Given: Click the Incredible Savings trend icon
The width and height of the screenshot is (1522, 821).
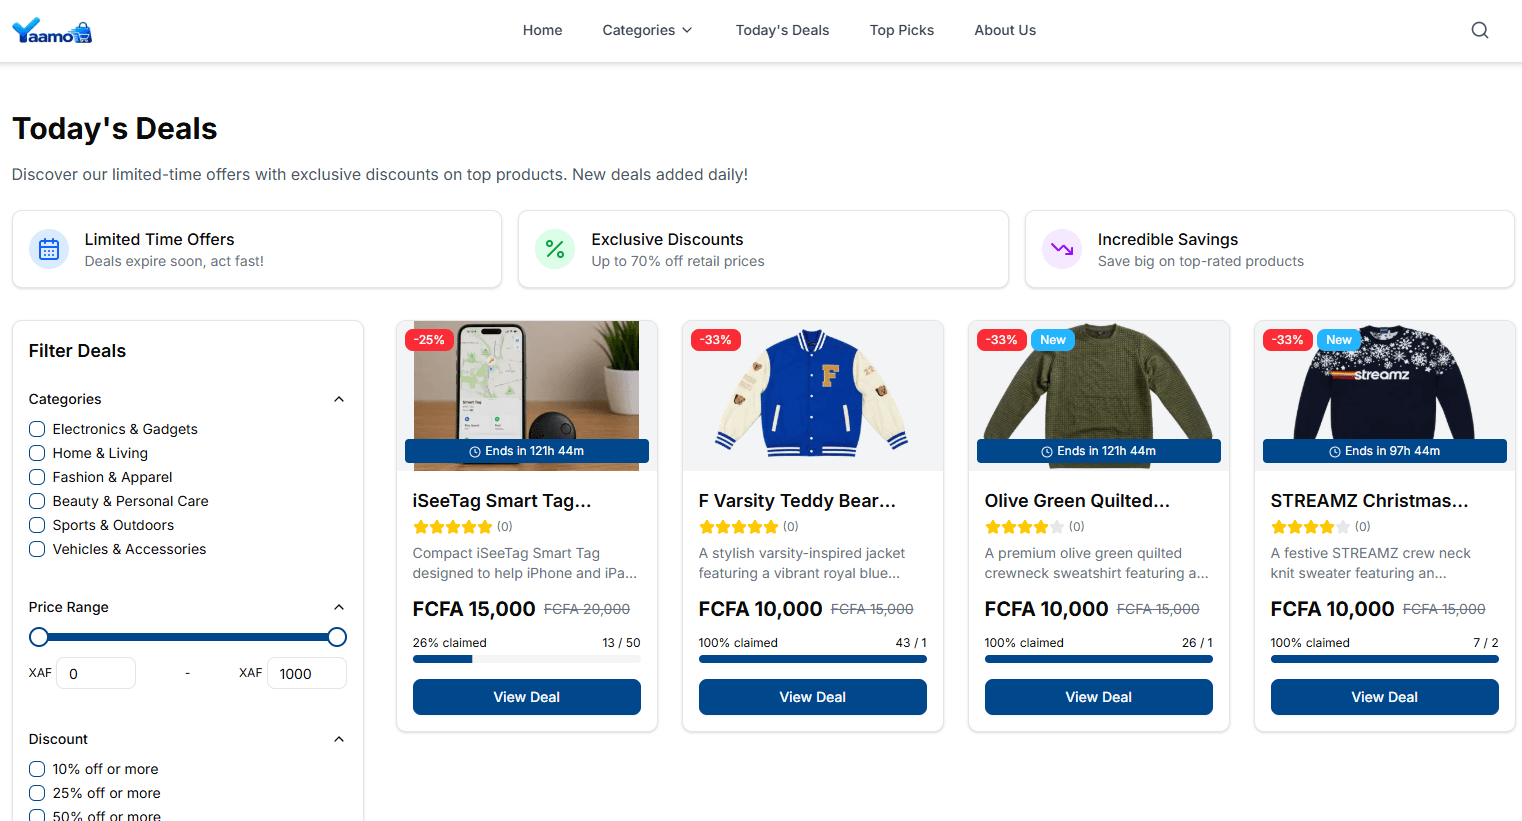Looking at the screenshot, I should pos(1062,250).
